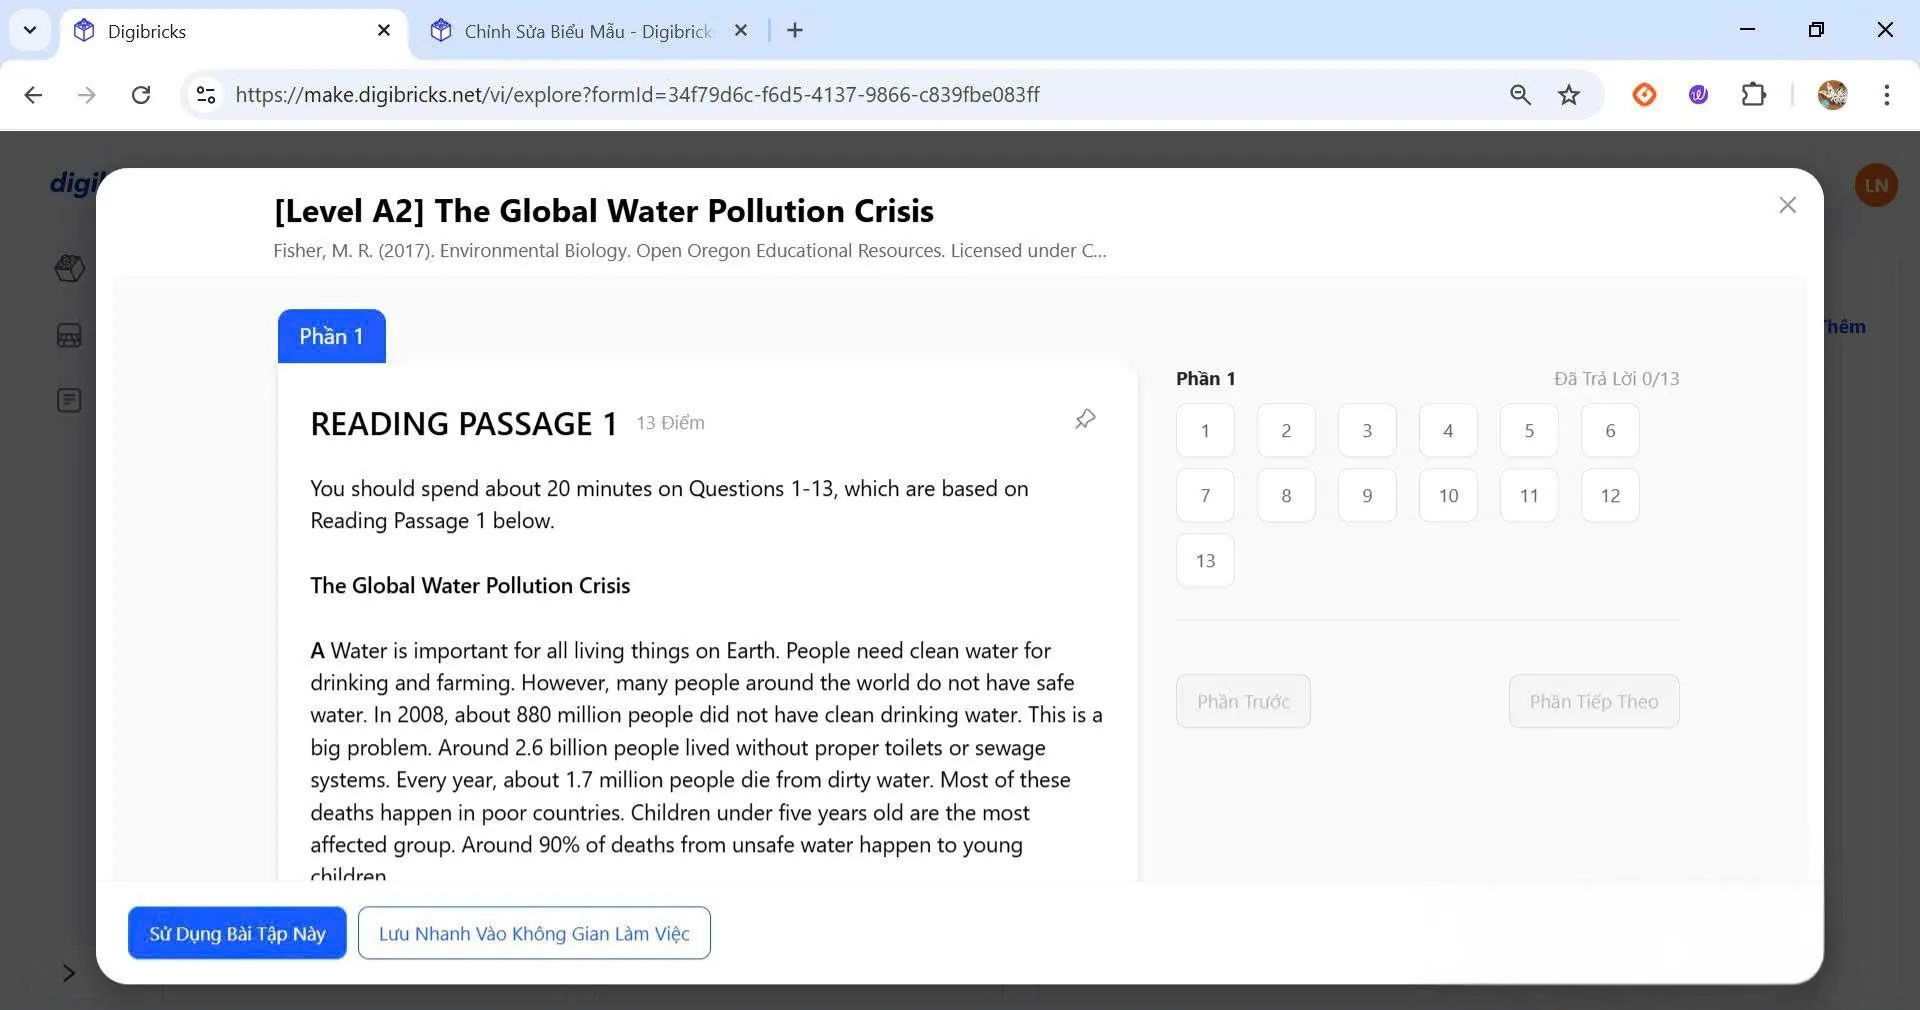
Task: Open the browser zoom magnifier icon
Action: pyautogui.click(x=1520, y=95)
